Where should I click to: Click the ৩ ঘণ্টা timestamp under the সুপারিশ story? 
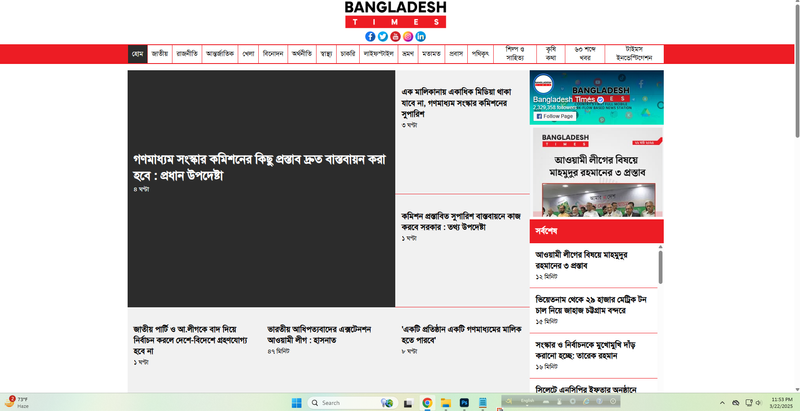tap(409, 125)
